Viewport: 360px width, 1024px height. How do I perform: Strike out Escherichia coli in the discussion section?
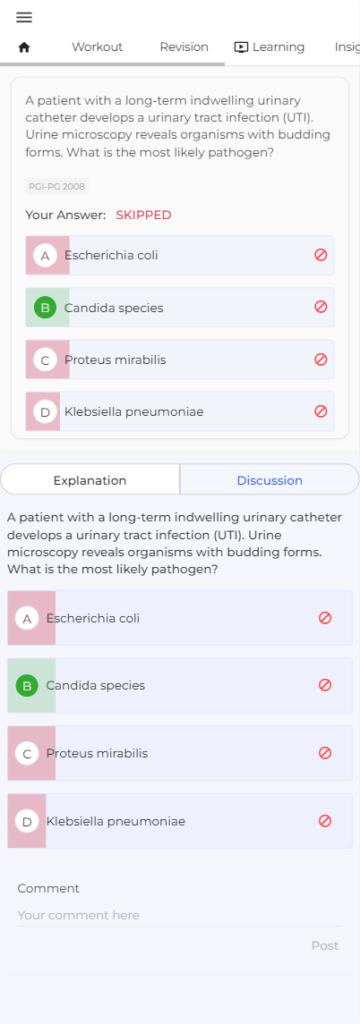click(x=325, y=618)
